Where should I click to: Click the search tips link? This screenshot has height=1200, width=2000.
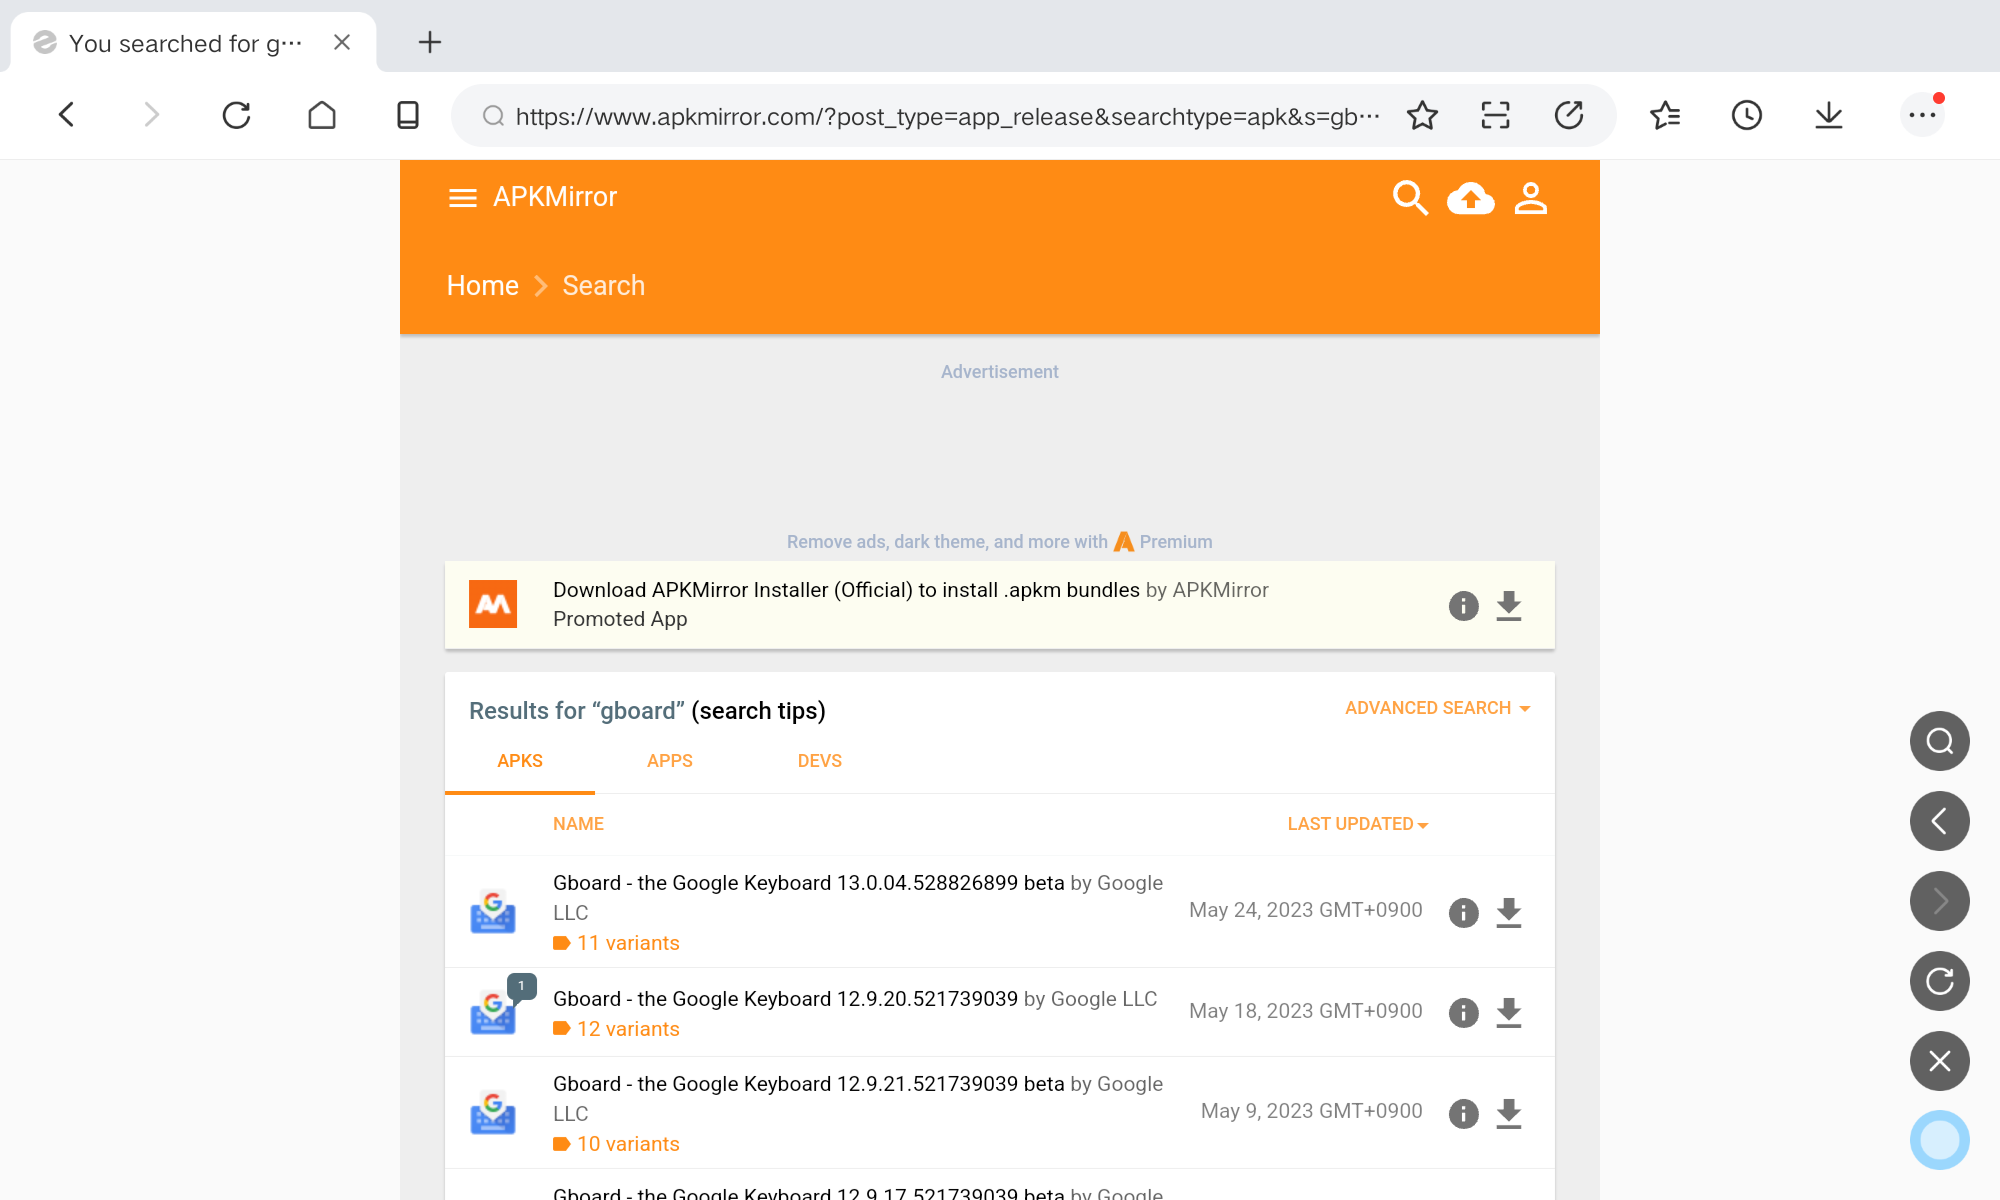click(x=758, y=711)
